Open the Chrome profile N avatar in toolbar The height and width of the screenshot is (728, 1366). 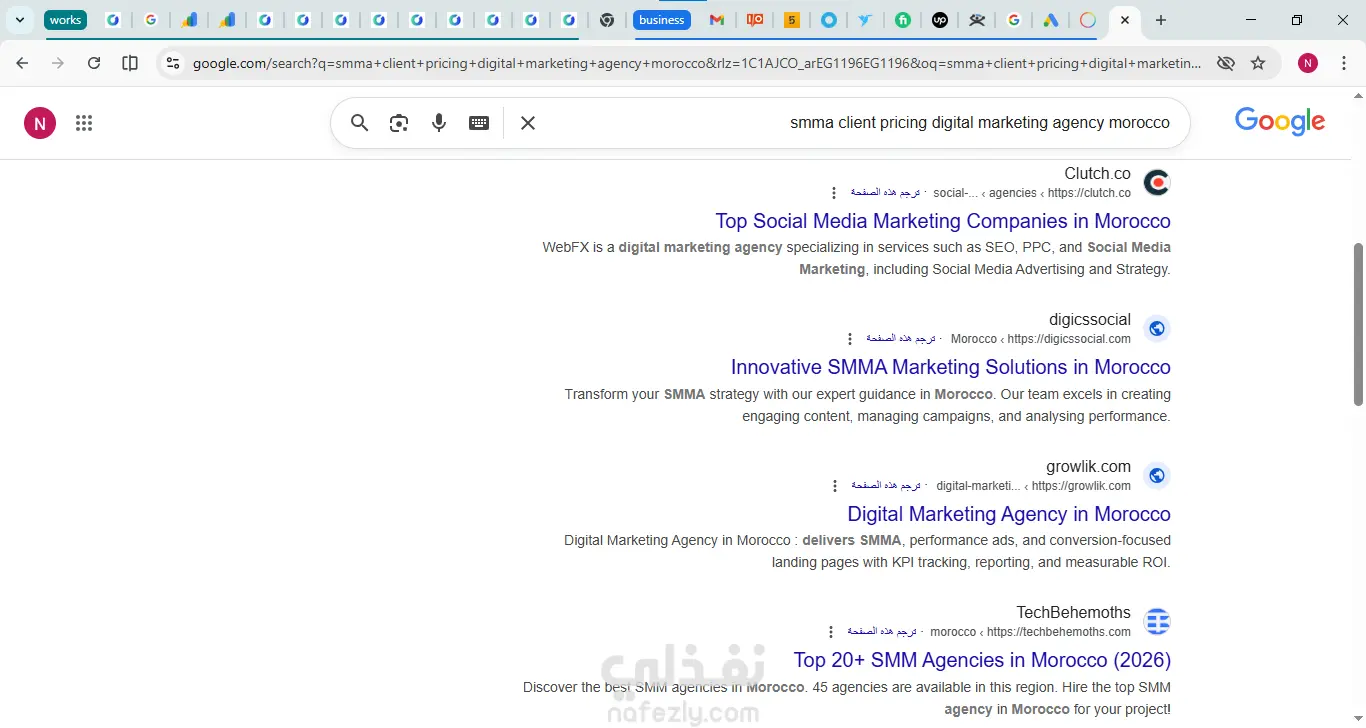tap(1308, 63)
